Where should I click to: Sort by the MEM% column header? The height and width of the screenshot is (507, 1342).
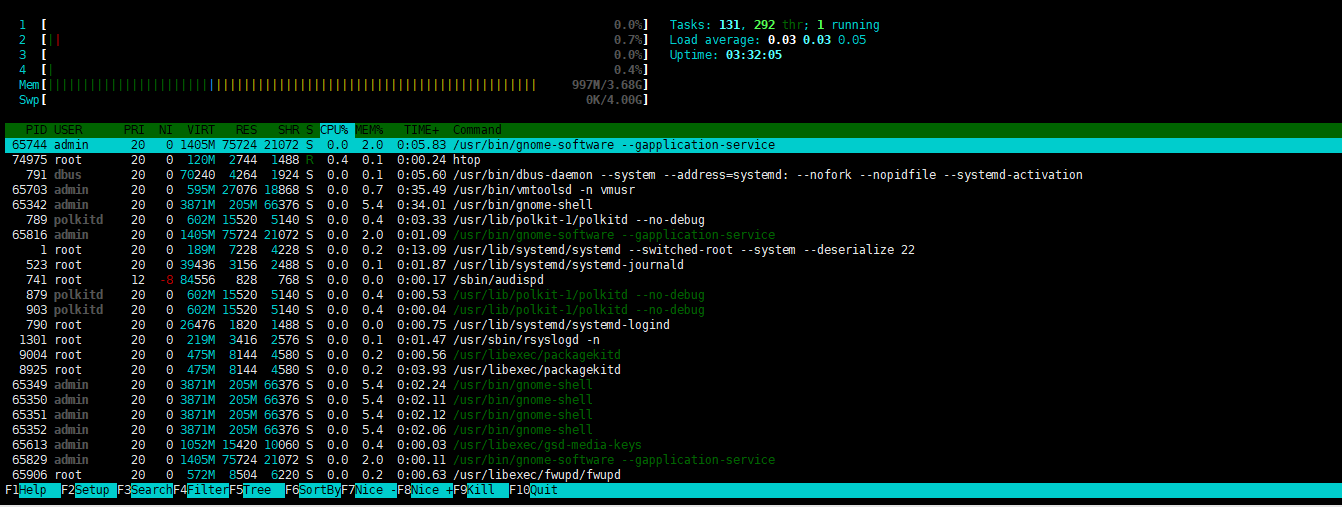coord(369,130)
